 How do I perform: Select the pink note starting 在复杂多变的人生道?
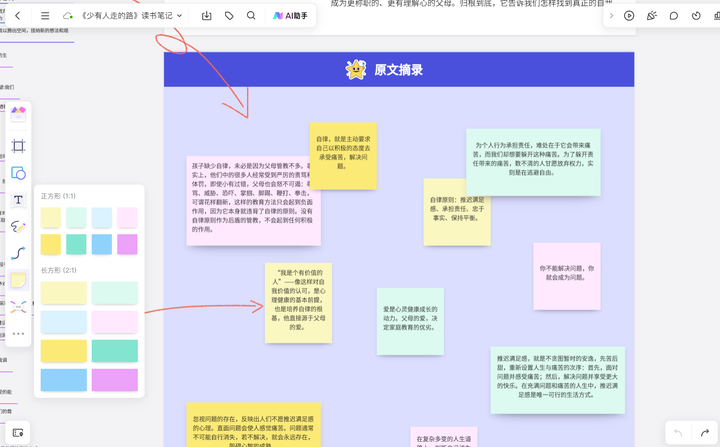point(444,437)
